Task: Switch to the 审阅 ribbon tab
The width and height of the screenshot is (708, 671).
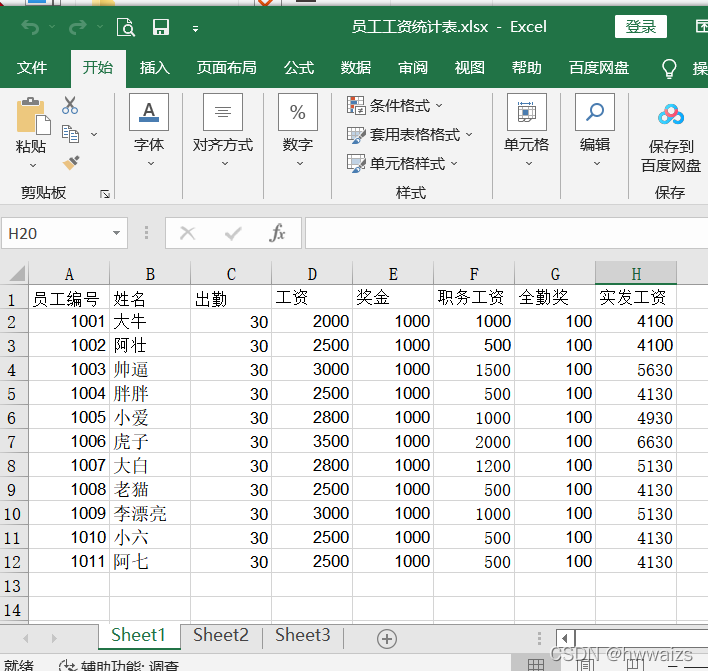Action: (413, 68)
